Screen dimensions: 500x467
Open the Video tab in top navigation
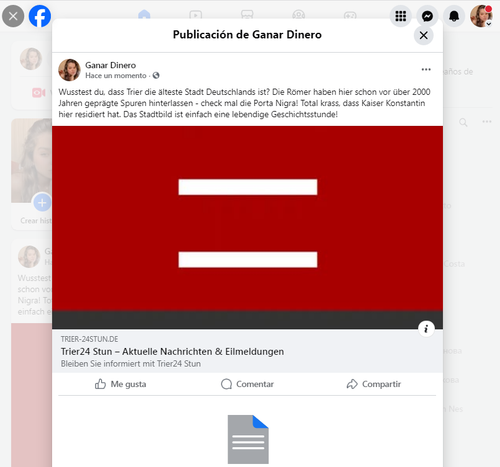pyautogui.click(x=195, y=15)
